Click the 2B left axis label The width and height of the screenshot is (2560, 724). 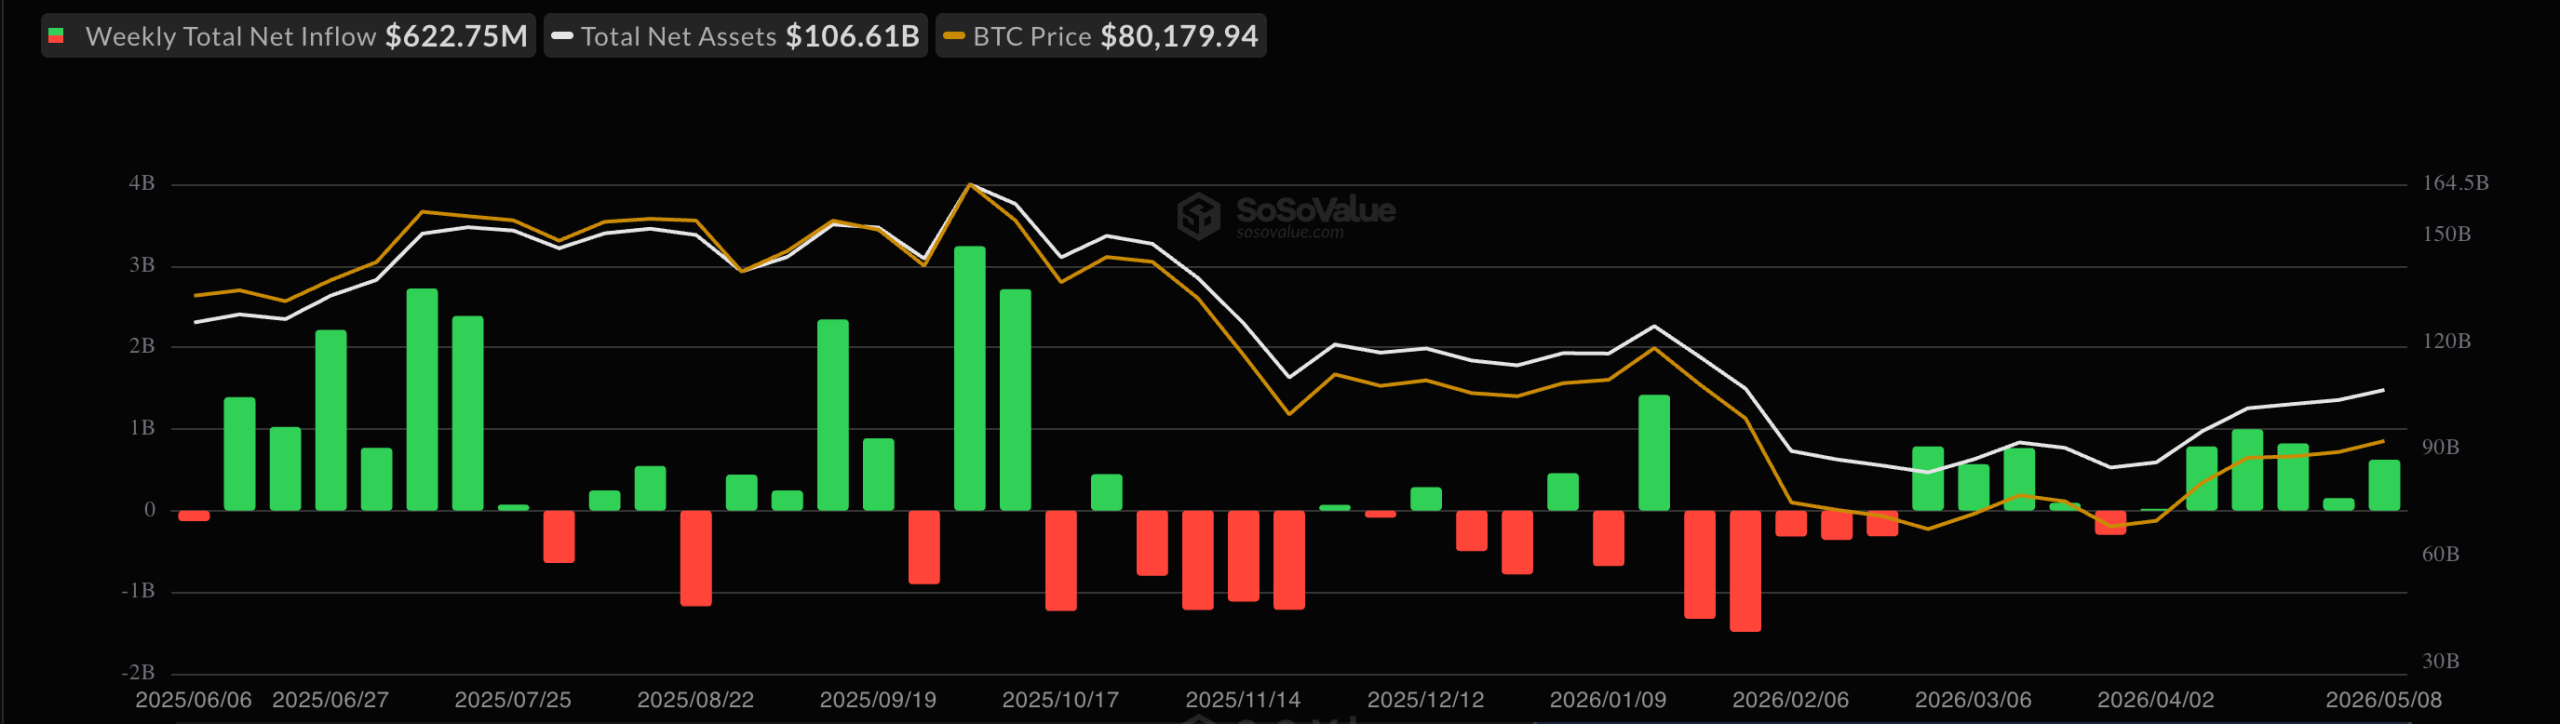(x=142, y=346)
